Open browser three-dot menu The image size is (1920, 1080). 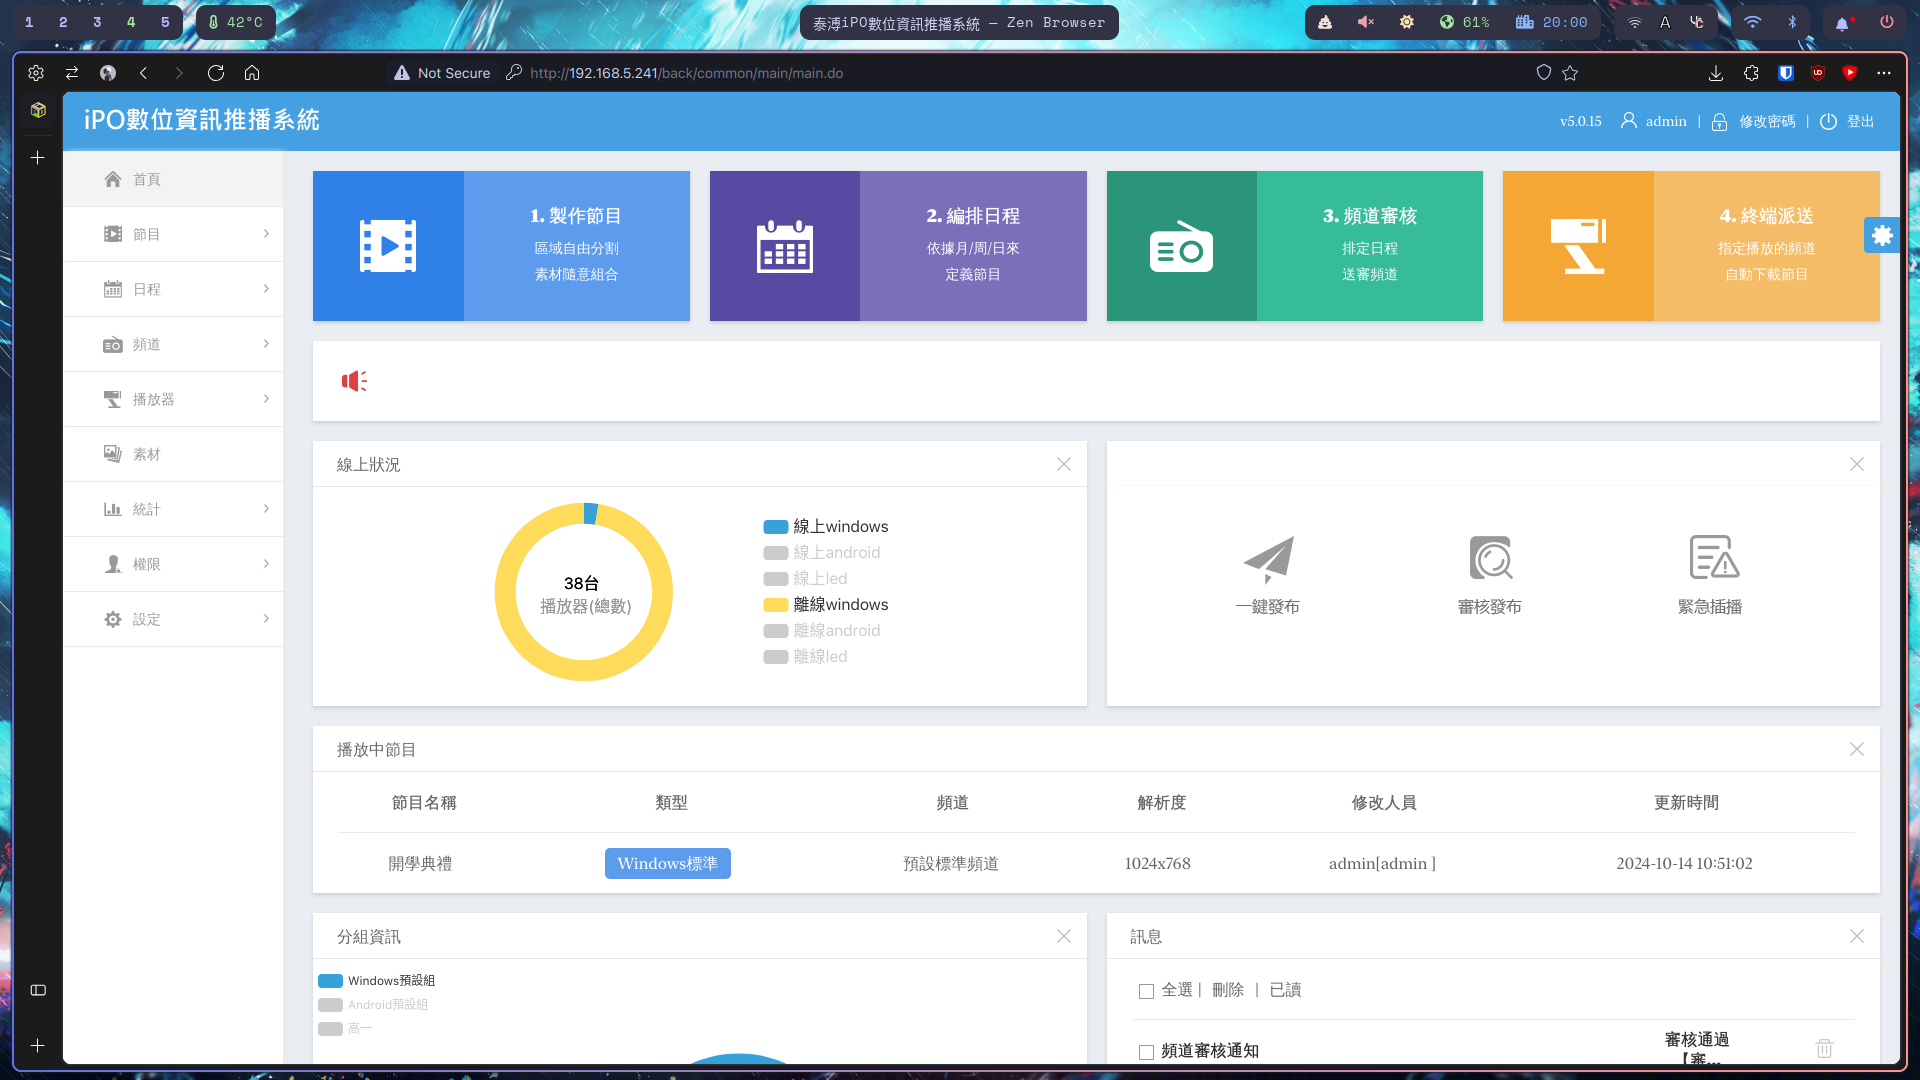[x=1884, y=73]
